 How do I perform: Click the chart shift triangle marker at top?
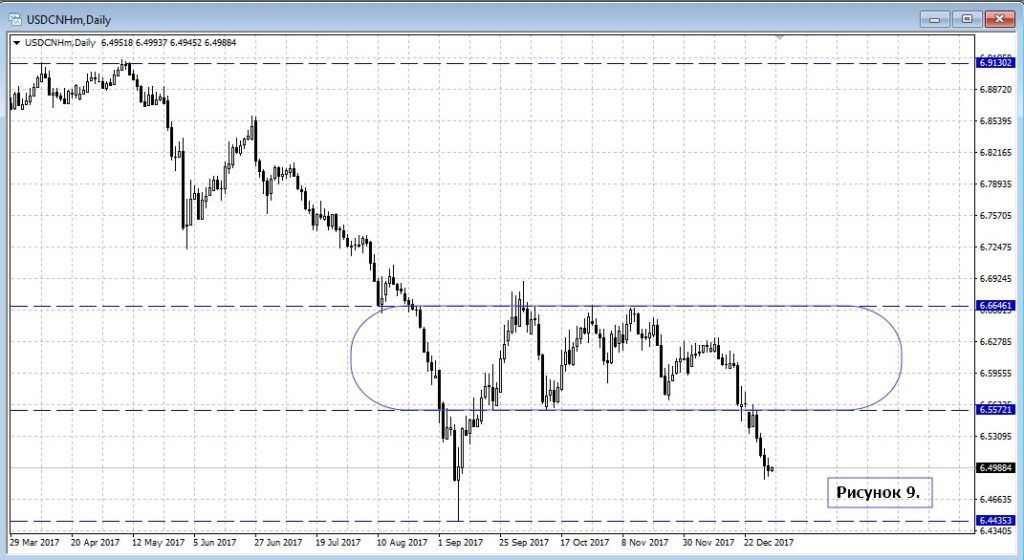(x=780, y=37)
